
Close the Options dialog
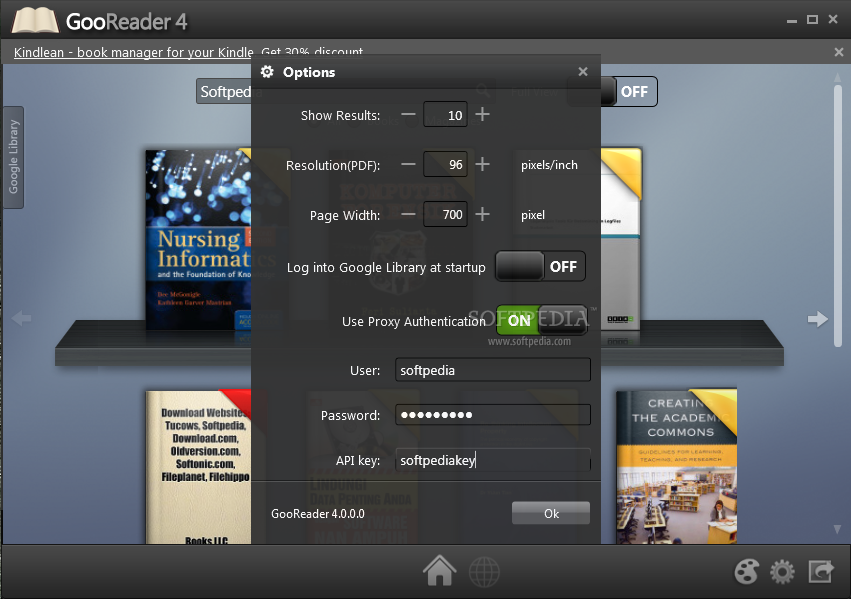(x=583, y=72)
